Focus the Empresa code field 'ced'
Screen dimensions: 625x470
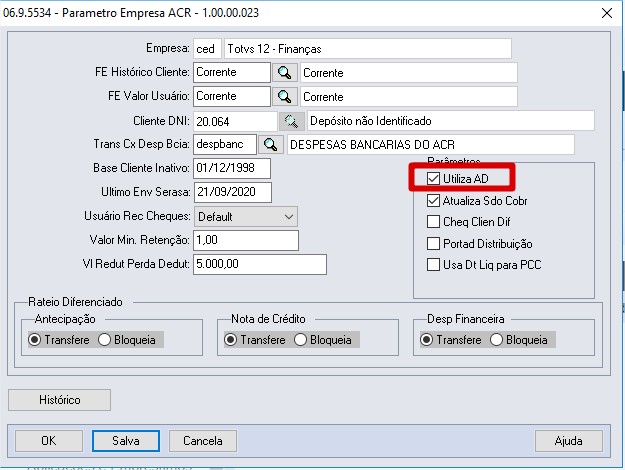pyautogui.click(x=207, y=49)
